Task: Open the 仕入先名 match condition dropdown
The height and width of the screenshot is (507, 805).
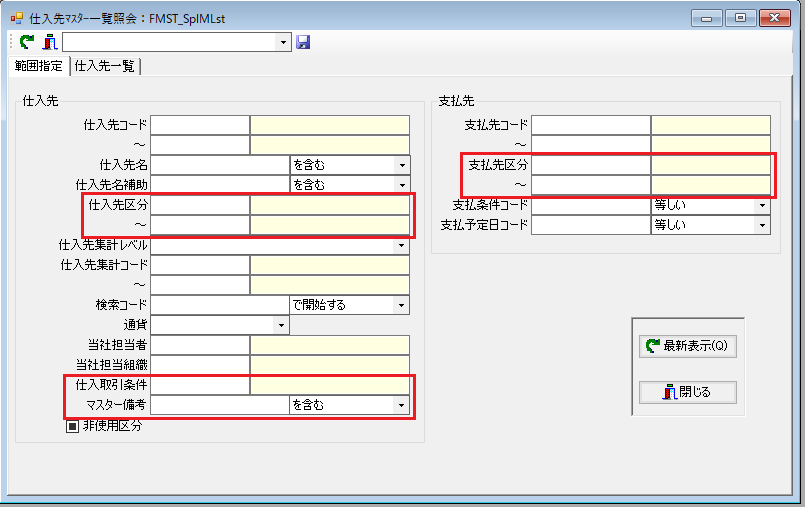Action: click(402, 165)
